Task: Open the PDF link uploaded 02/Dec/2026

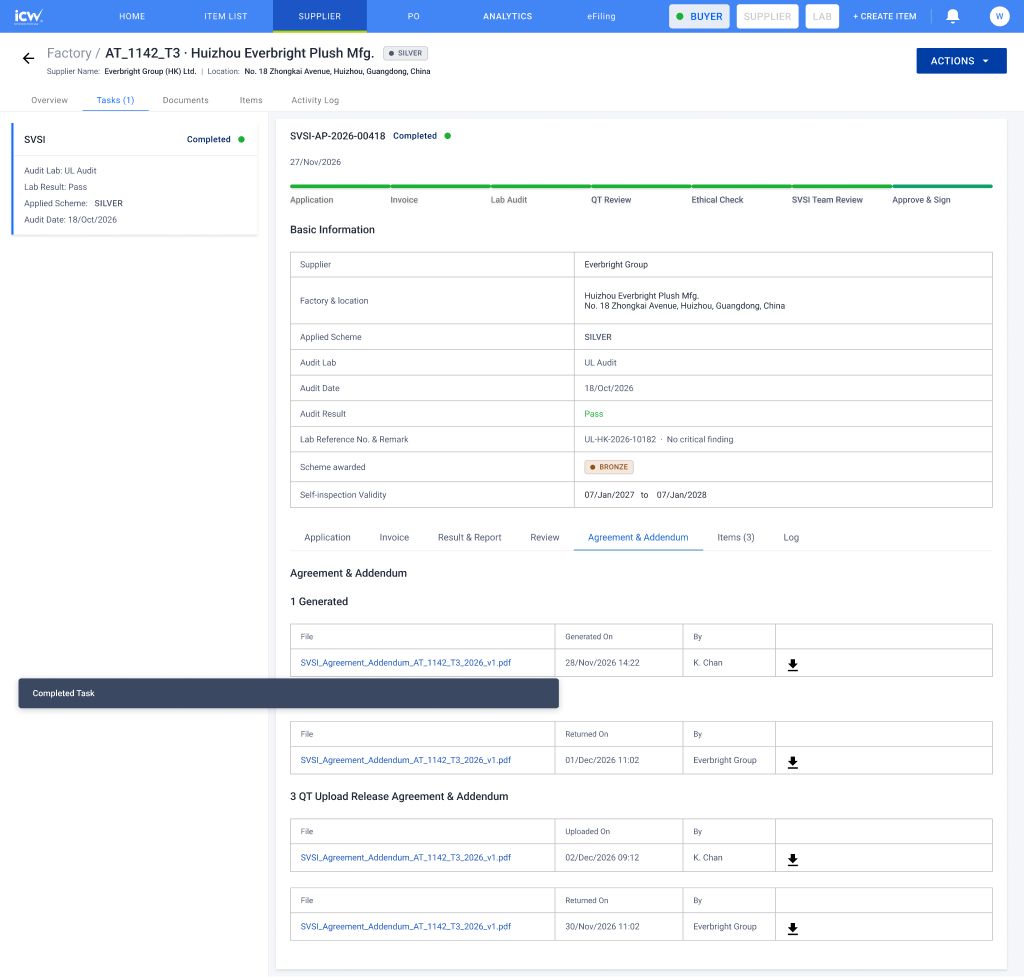Action: click(x=406, y=857)
